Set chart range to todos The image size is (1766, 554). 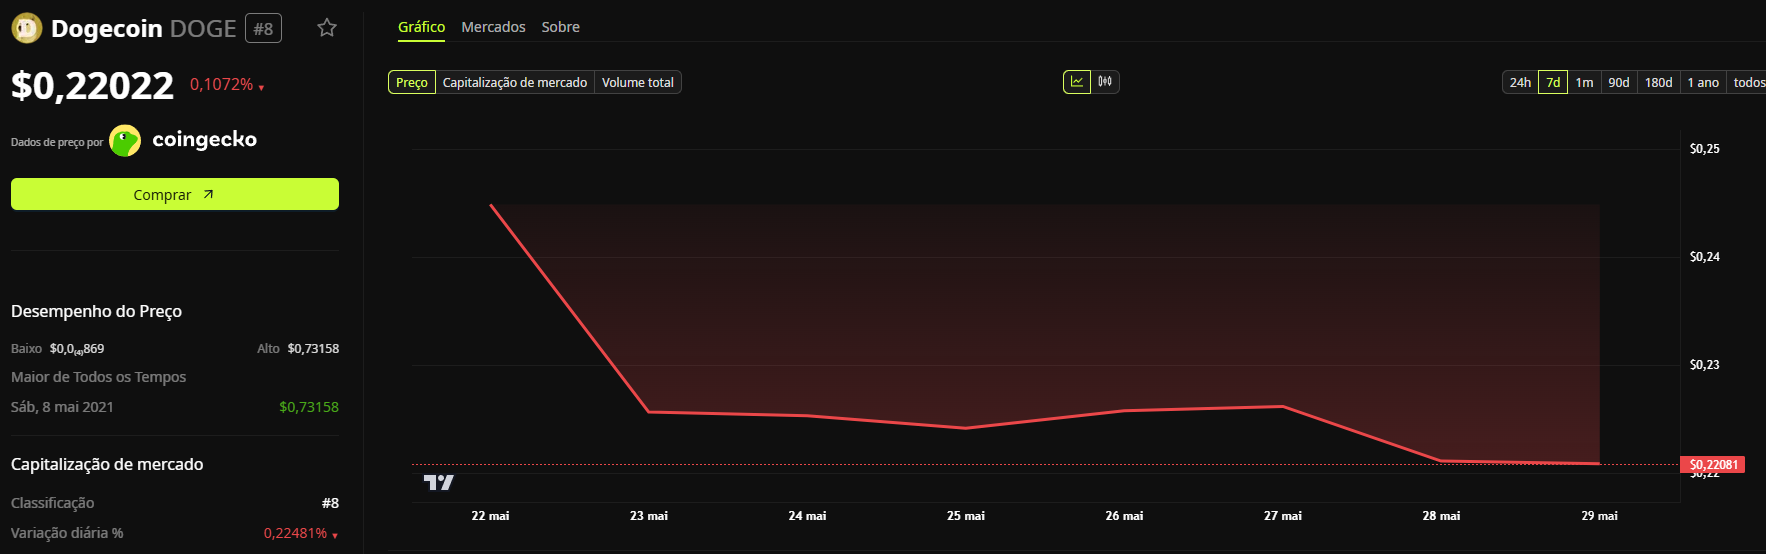[x=1748, y=82]
